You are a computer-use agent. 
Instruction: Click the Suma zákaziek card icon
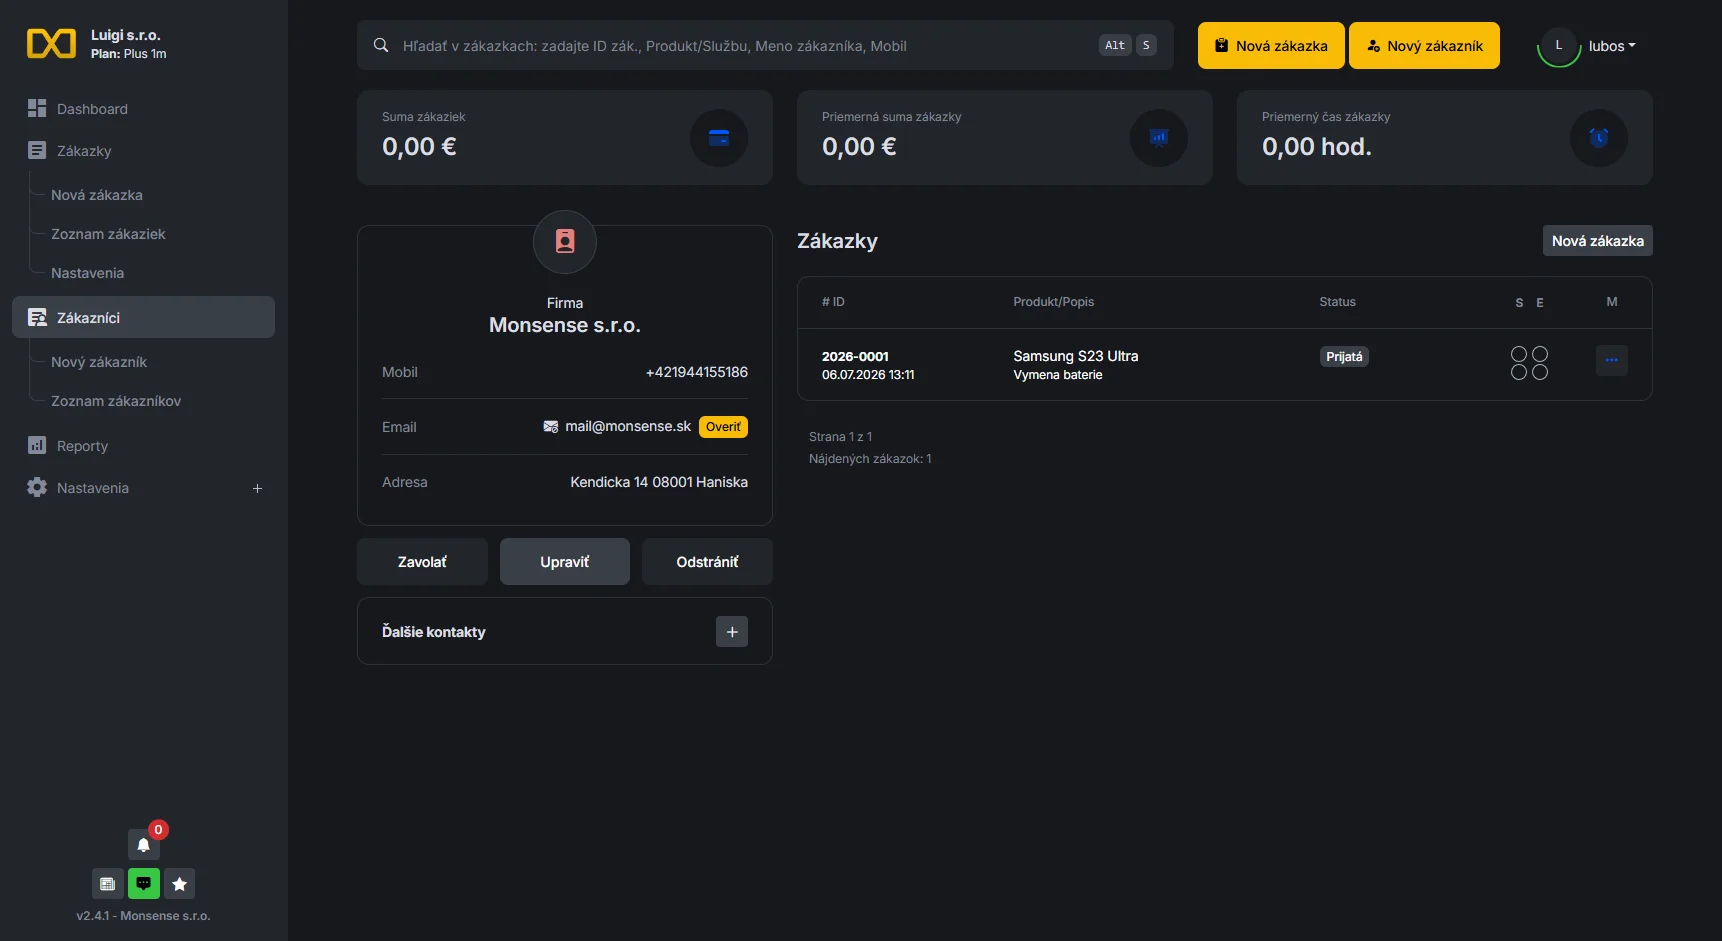click(719, 138)
